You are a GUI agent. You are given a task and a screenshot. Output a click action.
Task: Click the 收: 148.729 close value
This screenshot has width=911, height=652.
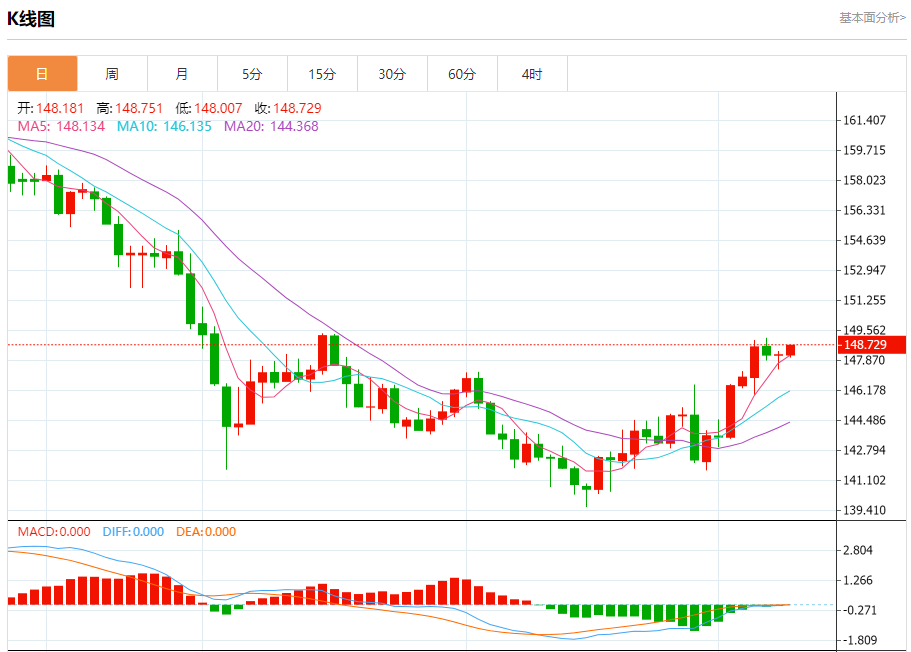288,108
